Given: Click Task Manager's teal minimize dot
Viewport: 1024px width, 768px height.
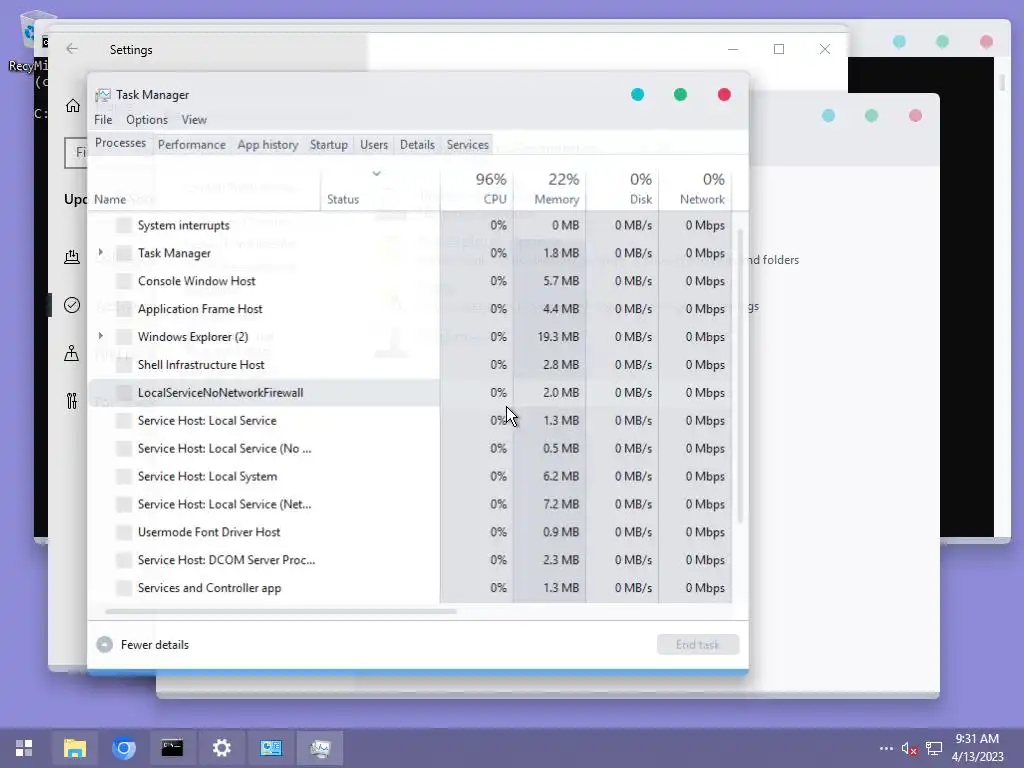Looking at the screenshot, I should 637,95.
